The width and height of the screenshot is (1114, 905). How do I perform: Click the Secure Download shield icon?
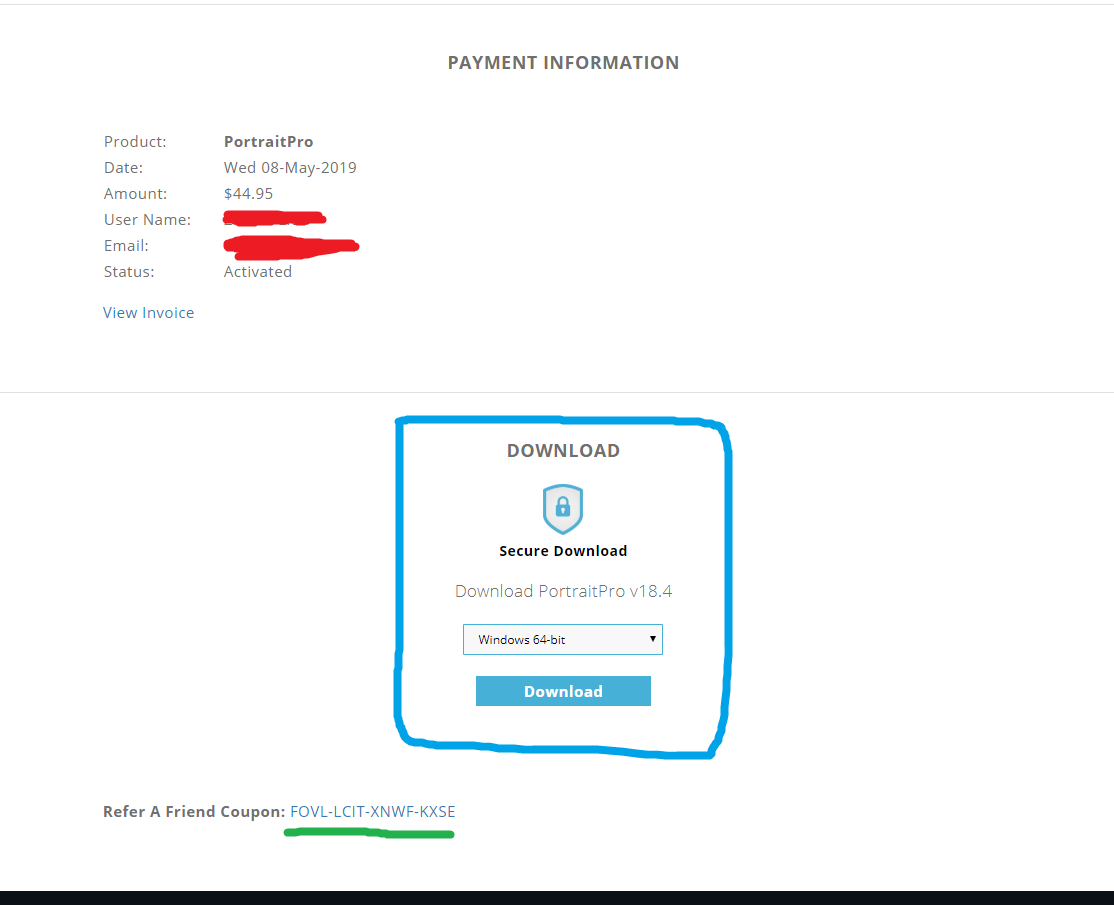pyautogui.click(x=563, y=509)
